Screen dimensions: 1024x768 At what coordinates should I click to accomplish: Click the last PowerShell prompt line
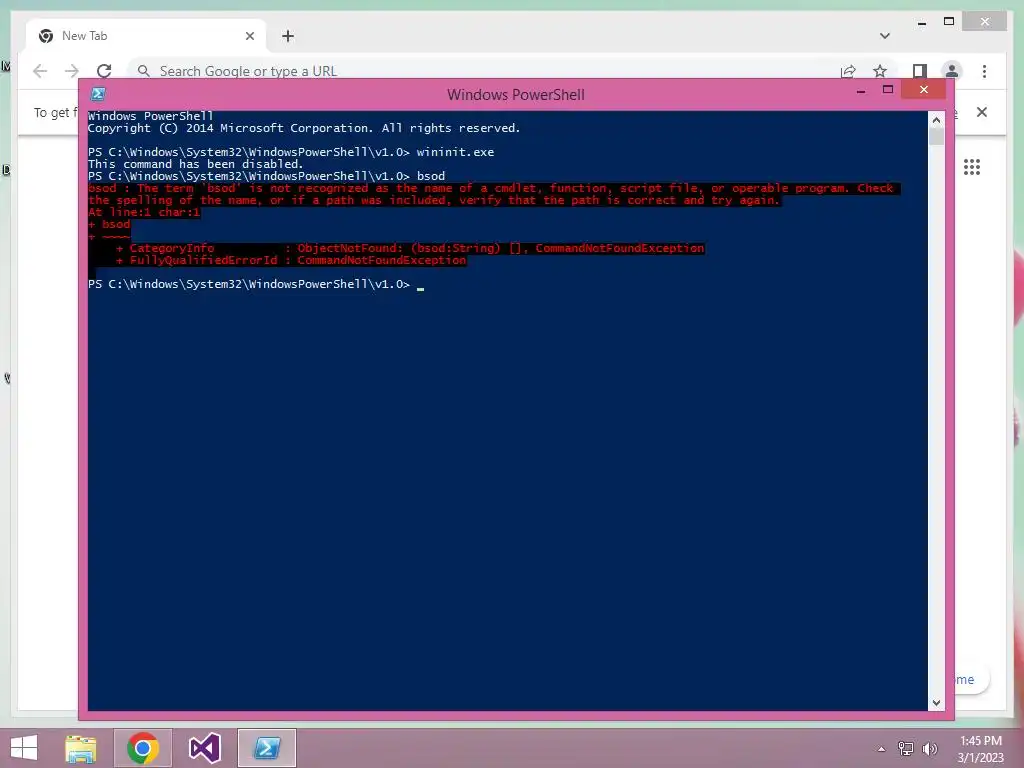pyautogui.click(x=256, y=284)
